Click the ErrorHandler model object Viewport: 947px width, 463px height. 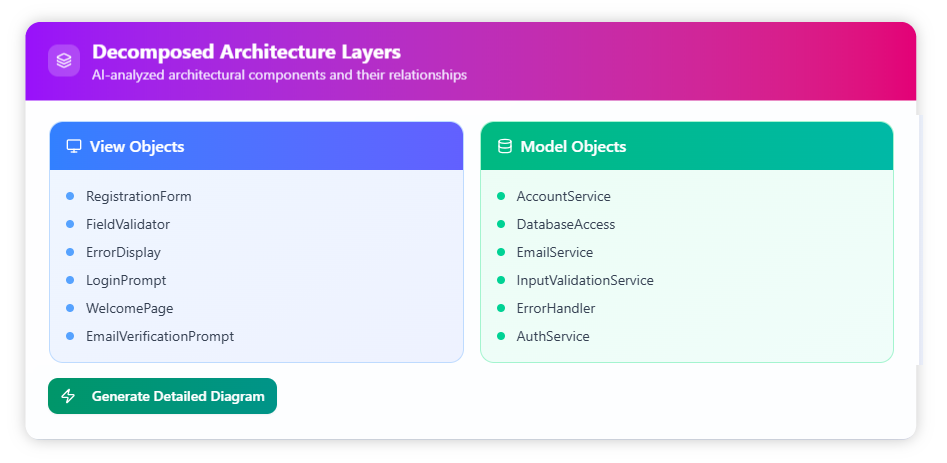coord(555,308)
